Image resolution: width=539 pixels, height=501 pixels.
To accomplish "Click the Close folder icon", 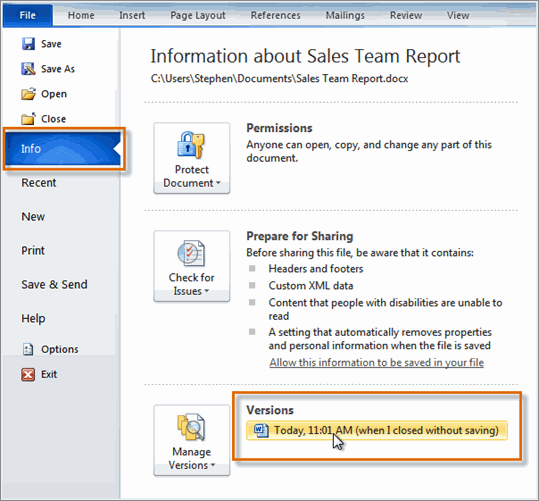I will click(28, 119).
